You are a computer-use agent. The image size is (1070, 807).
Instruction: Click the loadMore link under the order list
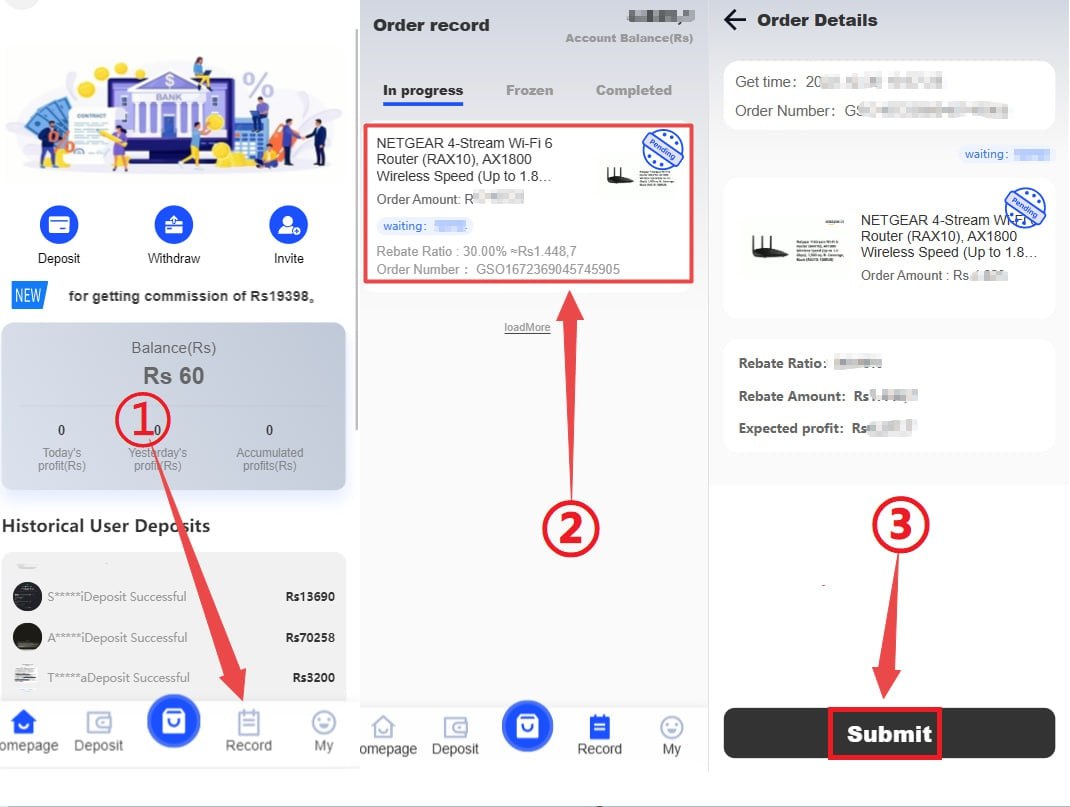(527, 327)
